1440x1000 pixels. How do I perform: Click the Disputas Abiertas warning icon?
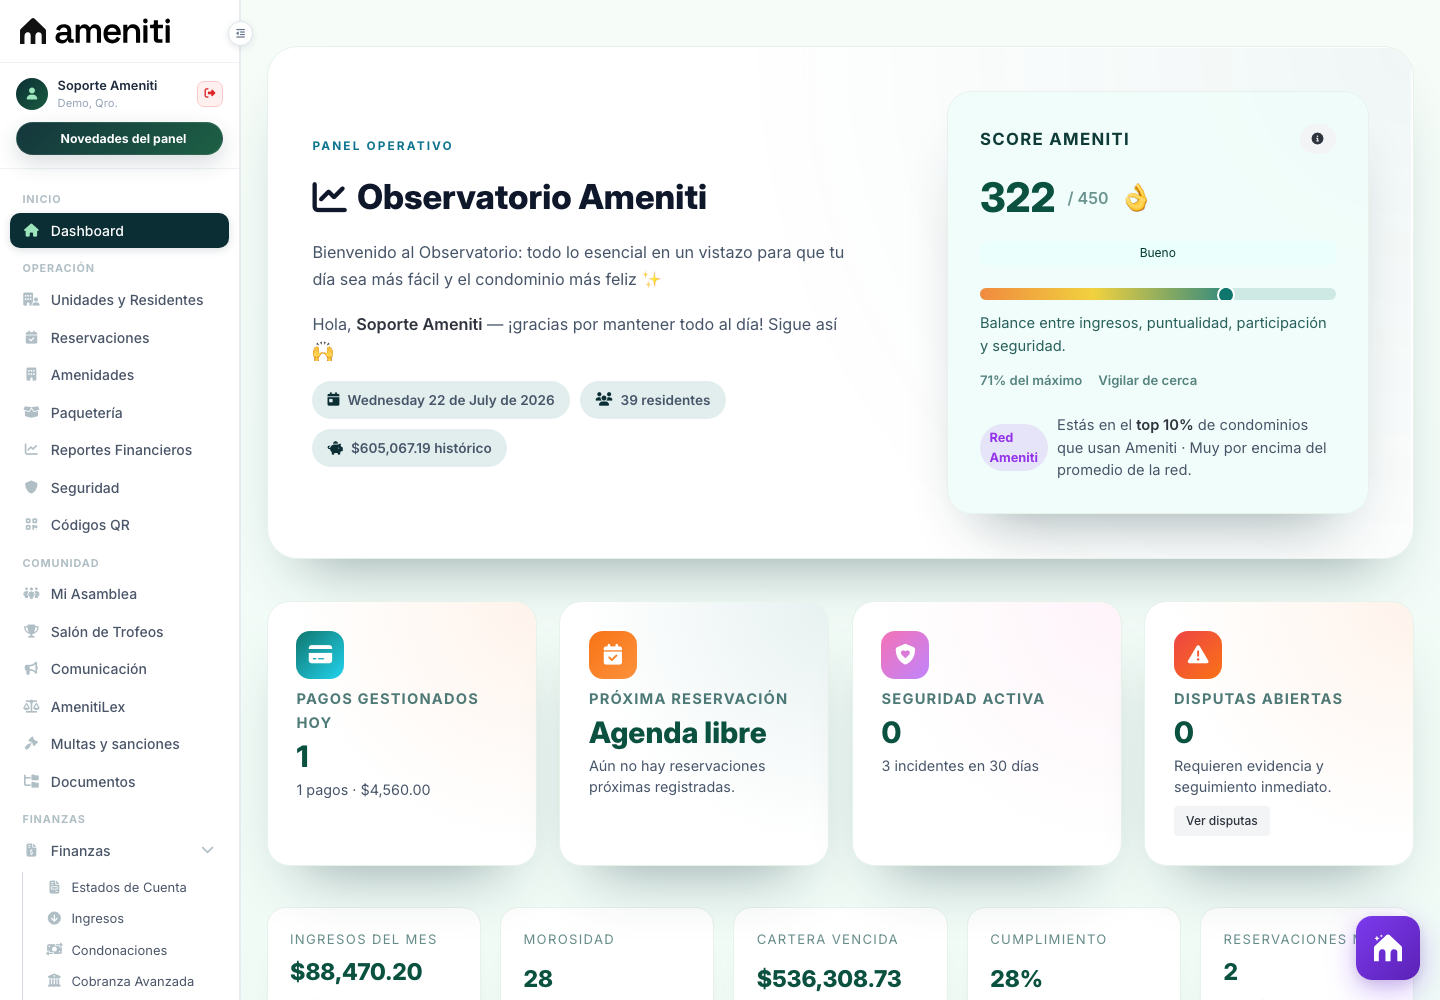click(1198, 655)
